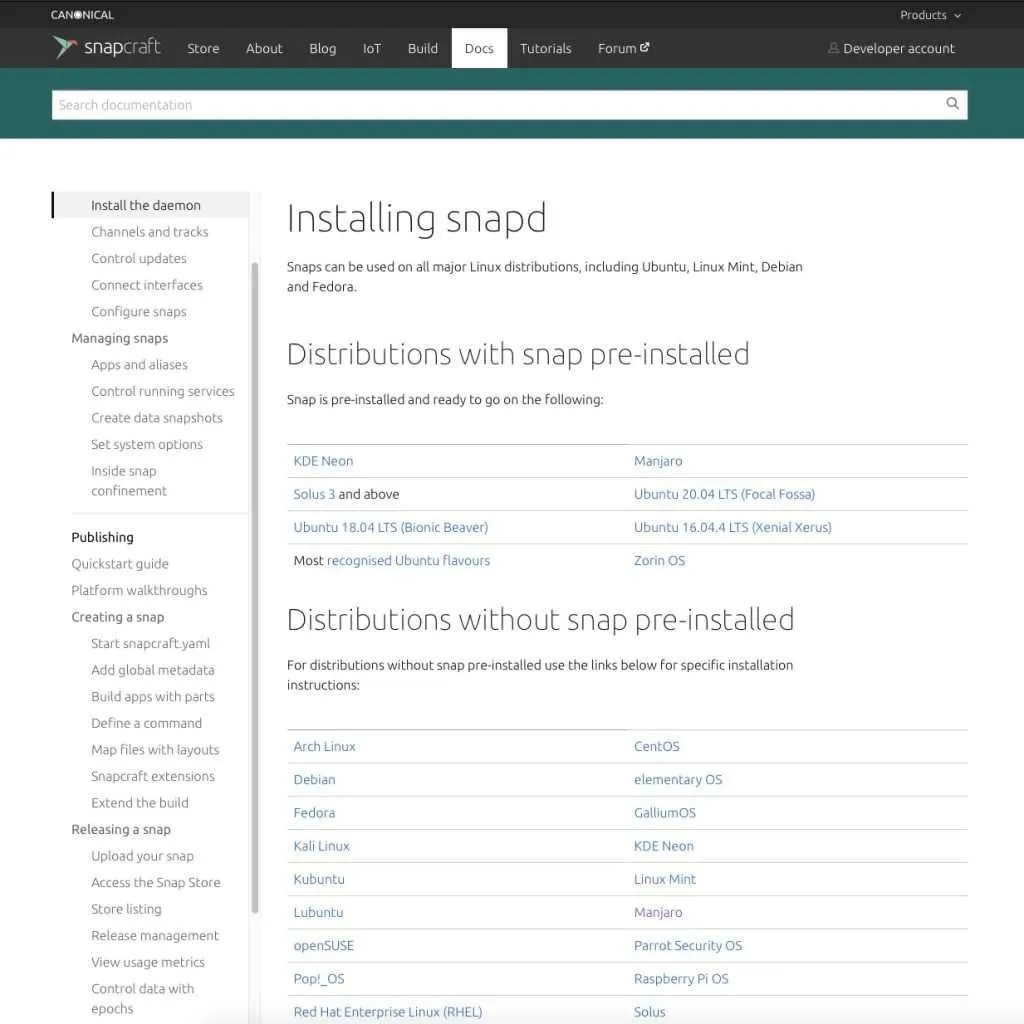
Task: Open elementary OS install instructions
Action: point(678,780)
